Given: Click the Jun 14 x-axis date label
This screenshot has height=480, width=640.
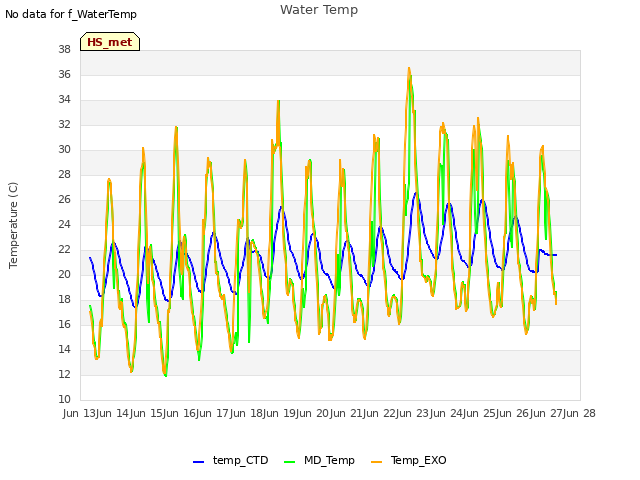Looking at the screenshot, I should (114, 413).
